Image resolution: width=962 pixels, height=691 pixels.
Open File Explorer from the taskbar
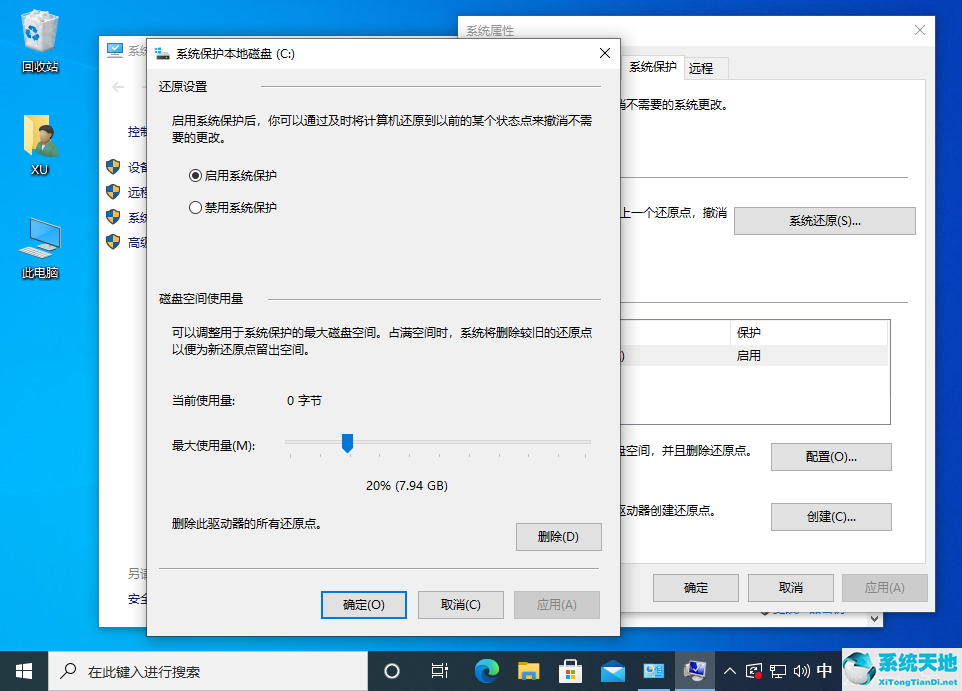click(x=528, y=671)
